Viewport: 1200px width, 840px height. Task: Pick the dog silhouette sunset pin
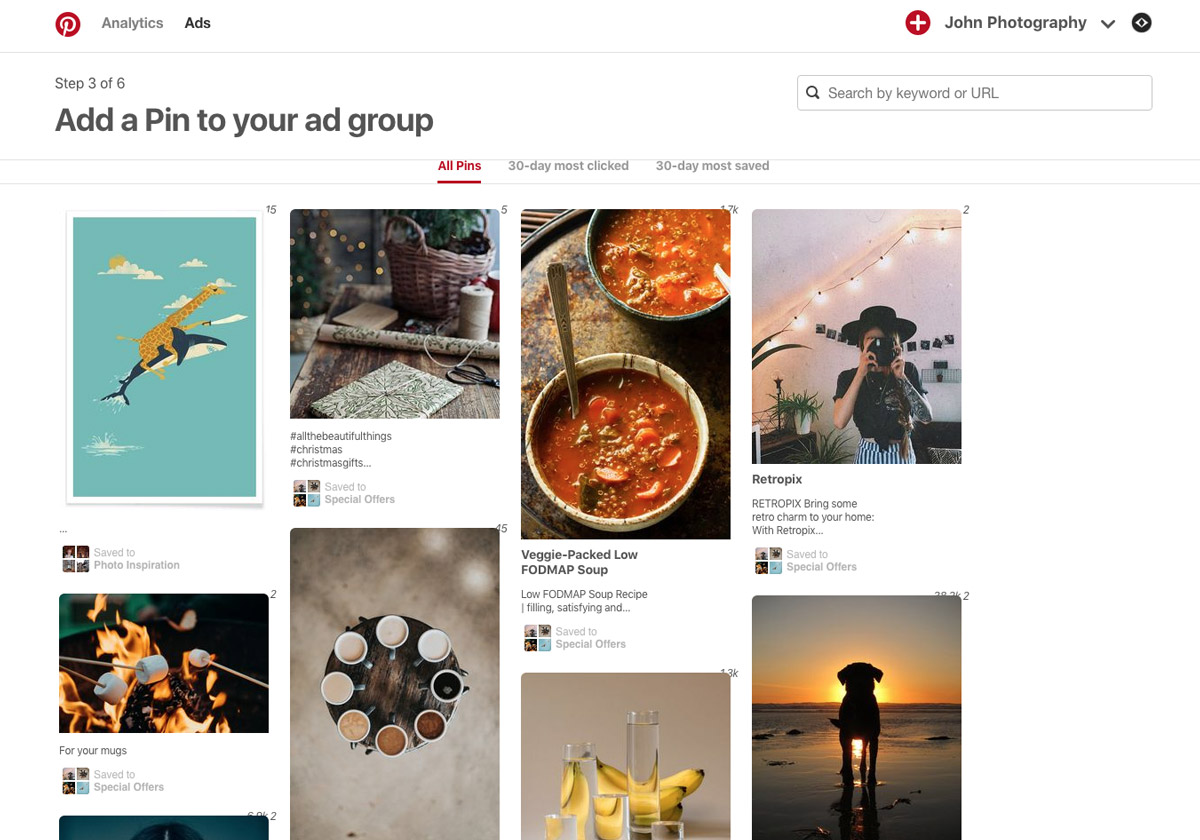[x=856, y=715]
